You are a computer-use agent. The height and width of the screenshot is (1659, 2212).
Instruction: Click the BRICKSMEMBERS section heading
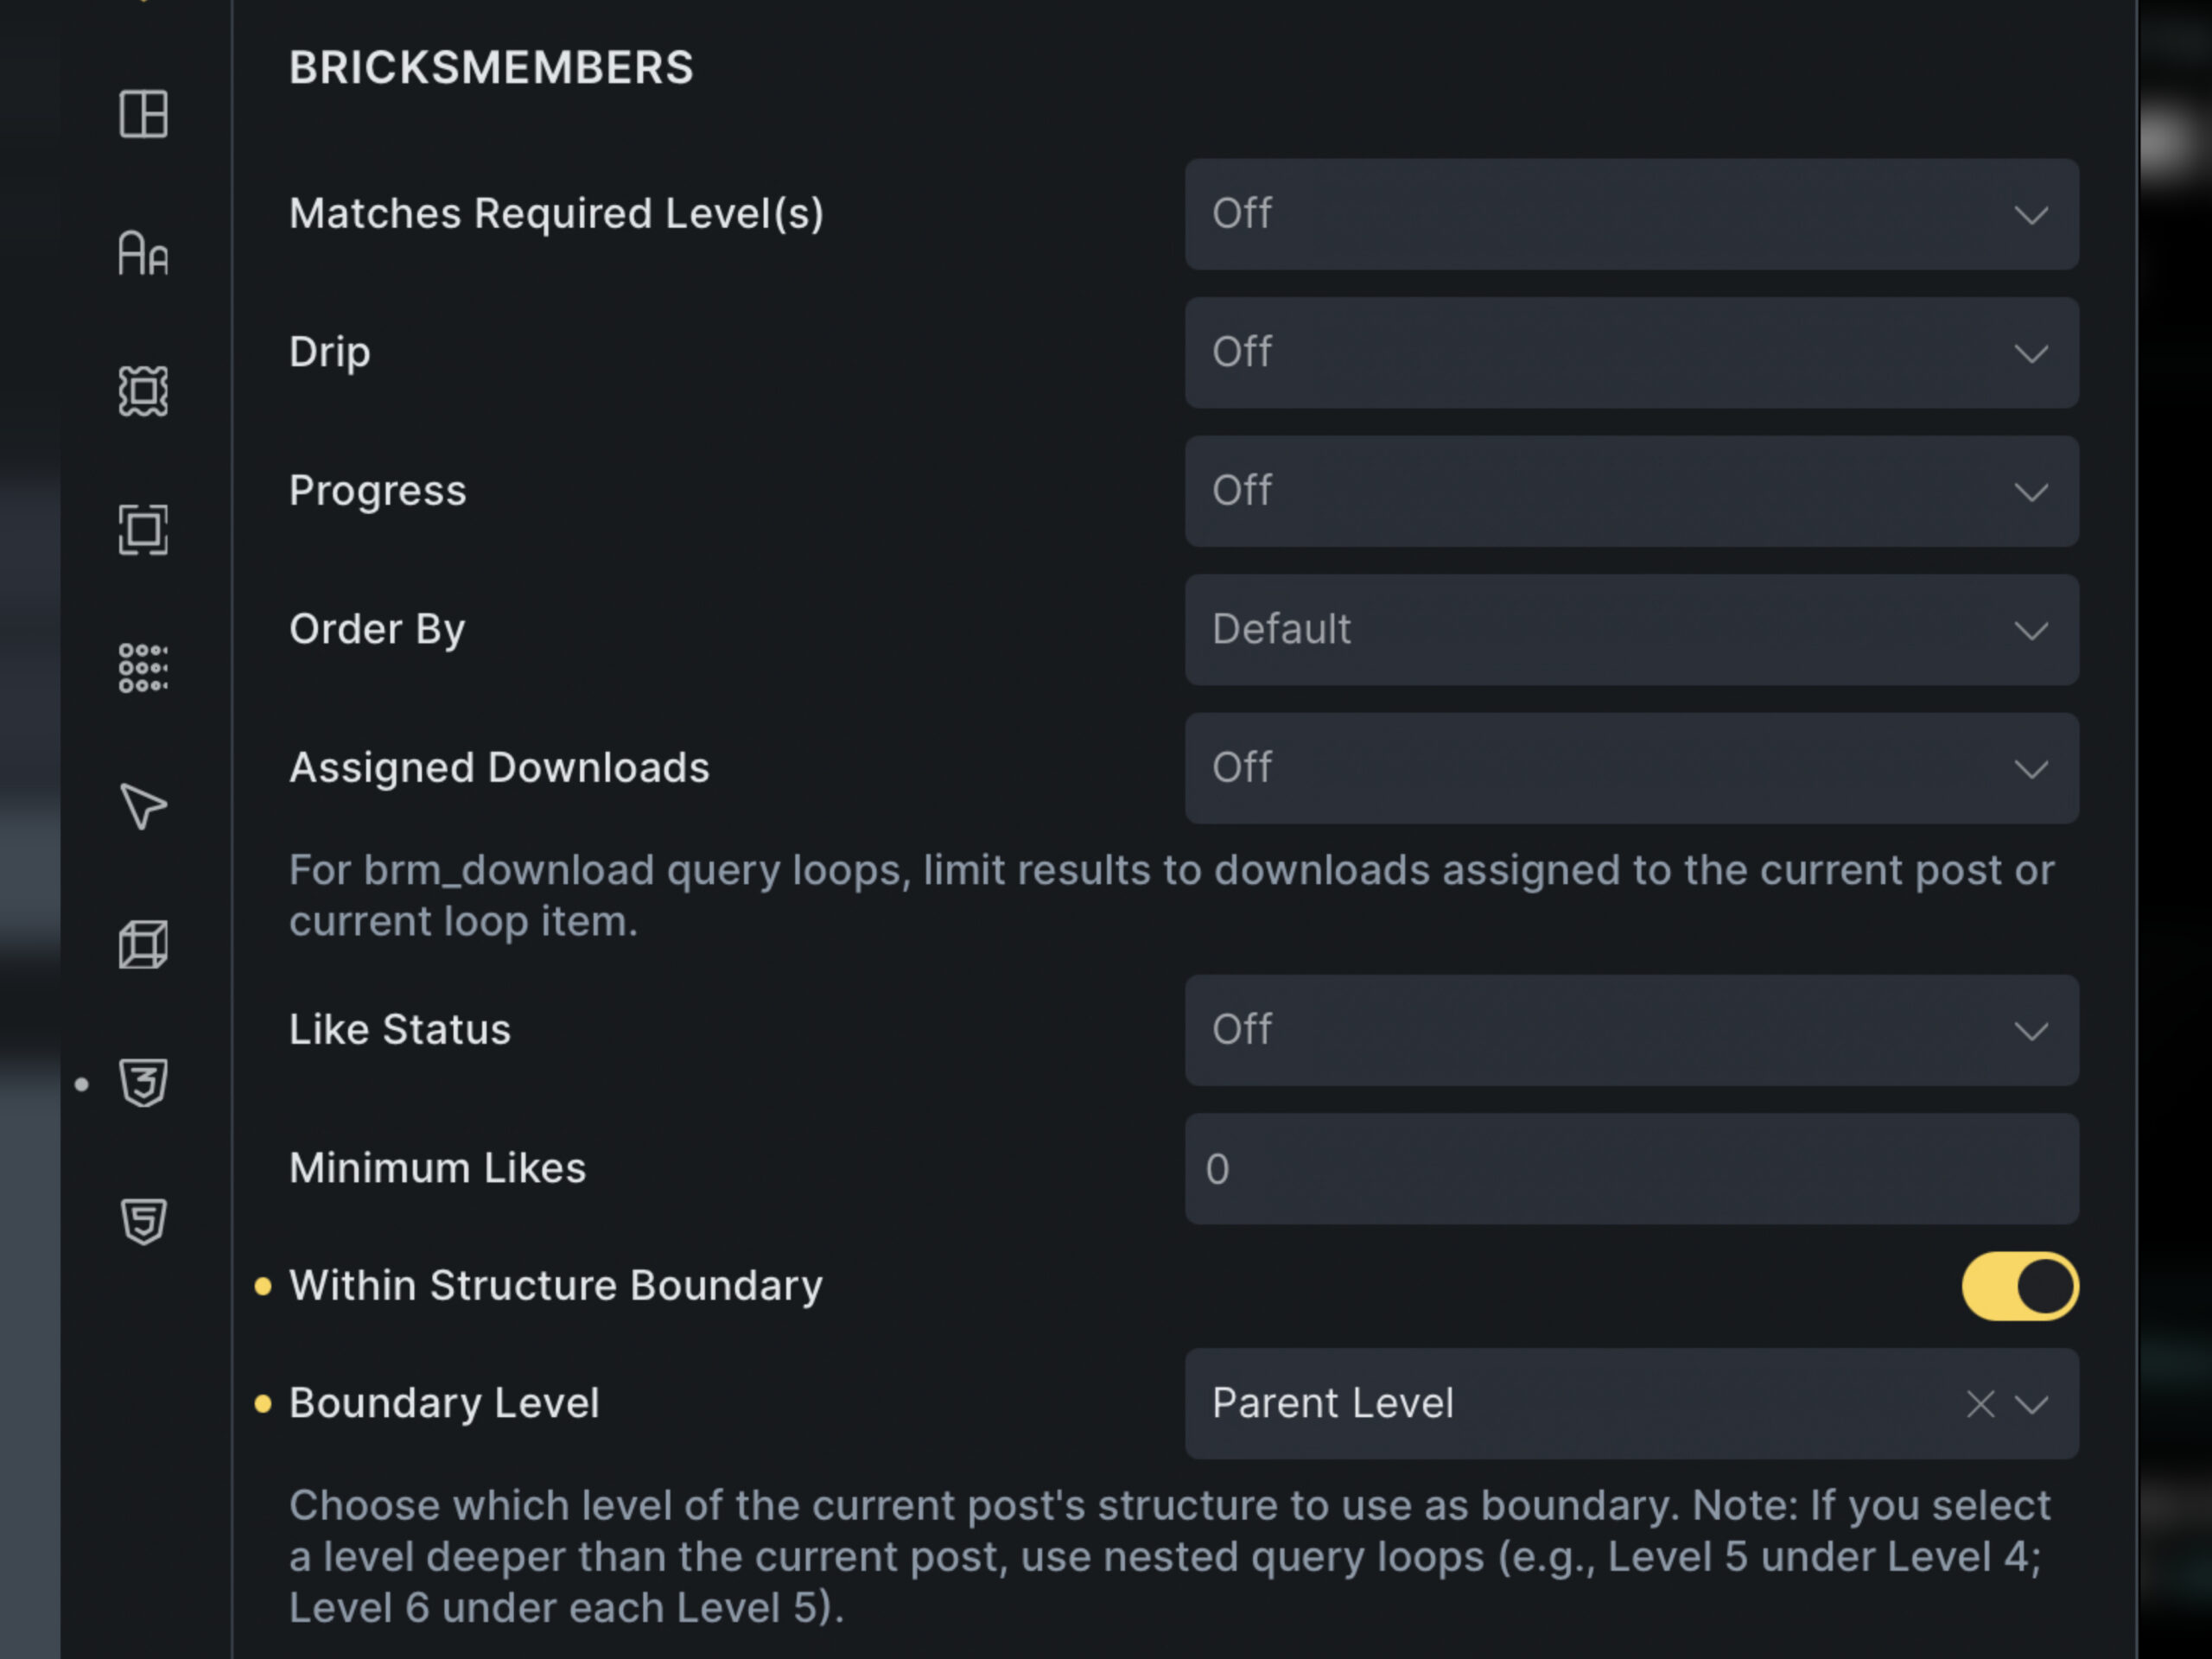point(491,68)
